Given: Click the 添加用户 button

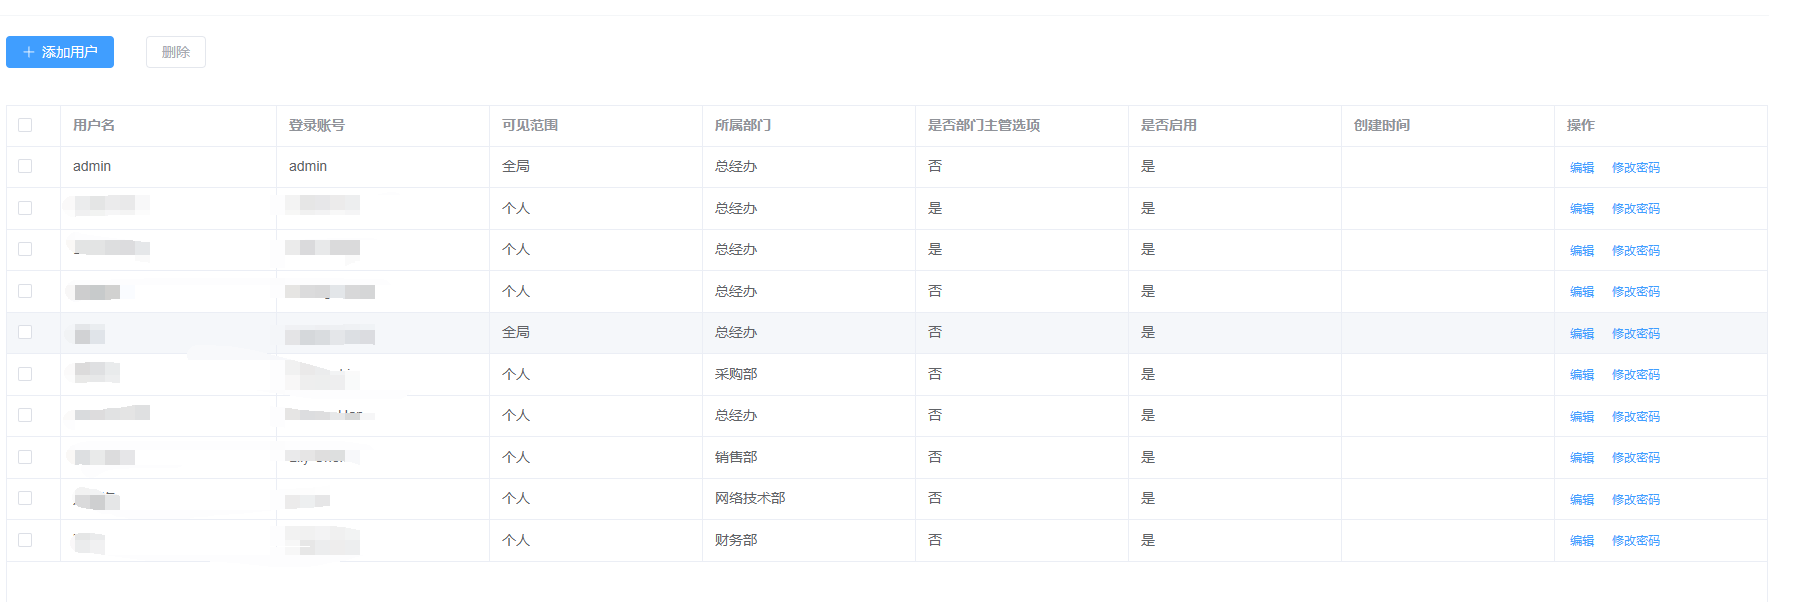Looking at the screenshot, I should [x=60, y=52].
